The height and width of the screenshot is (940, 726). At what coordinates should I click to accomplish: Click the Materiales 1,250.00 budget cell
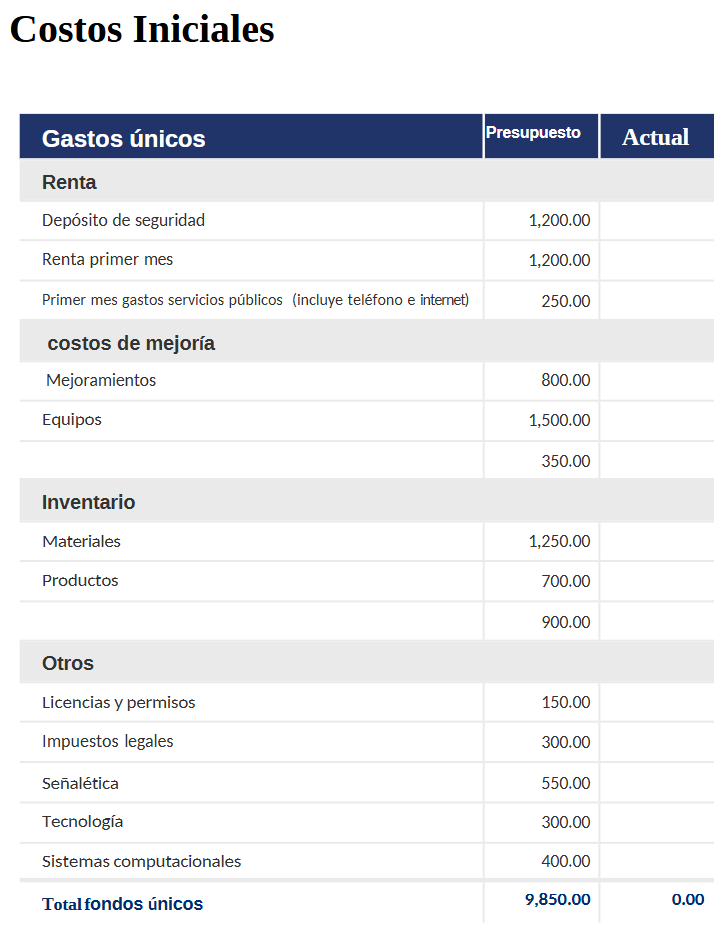click(541, 541)
